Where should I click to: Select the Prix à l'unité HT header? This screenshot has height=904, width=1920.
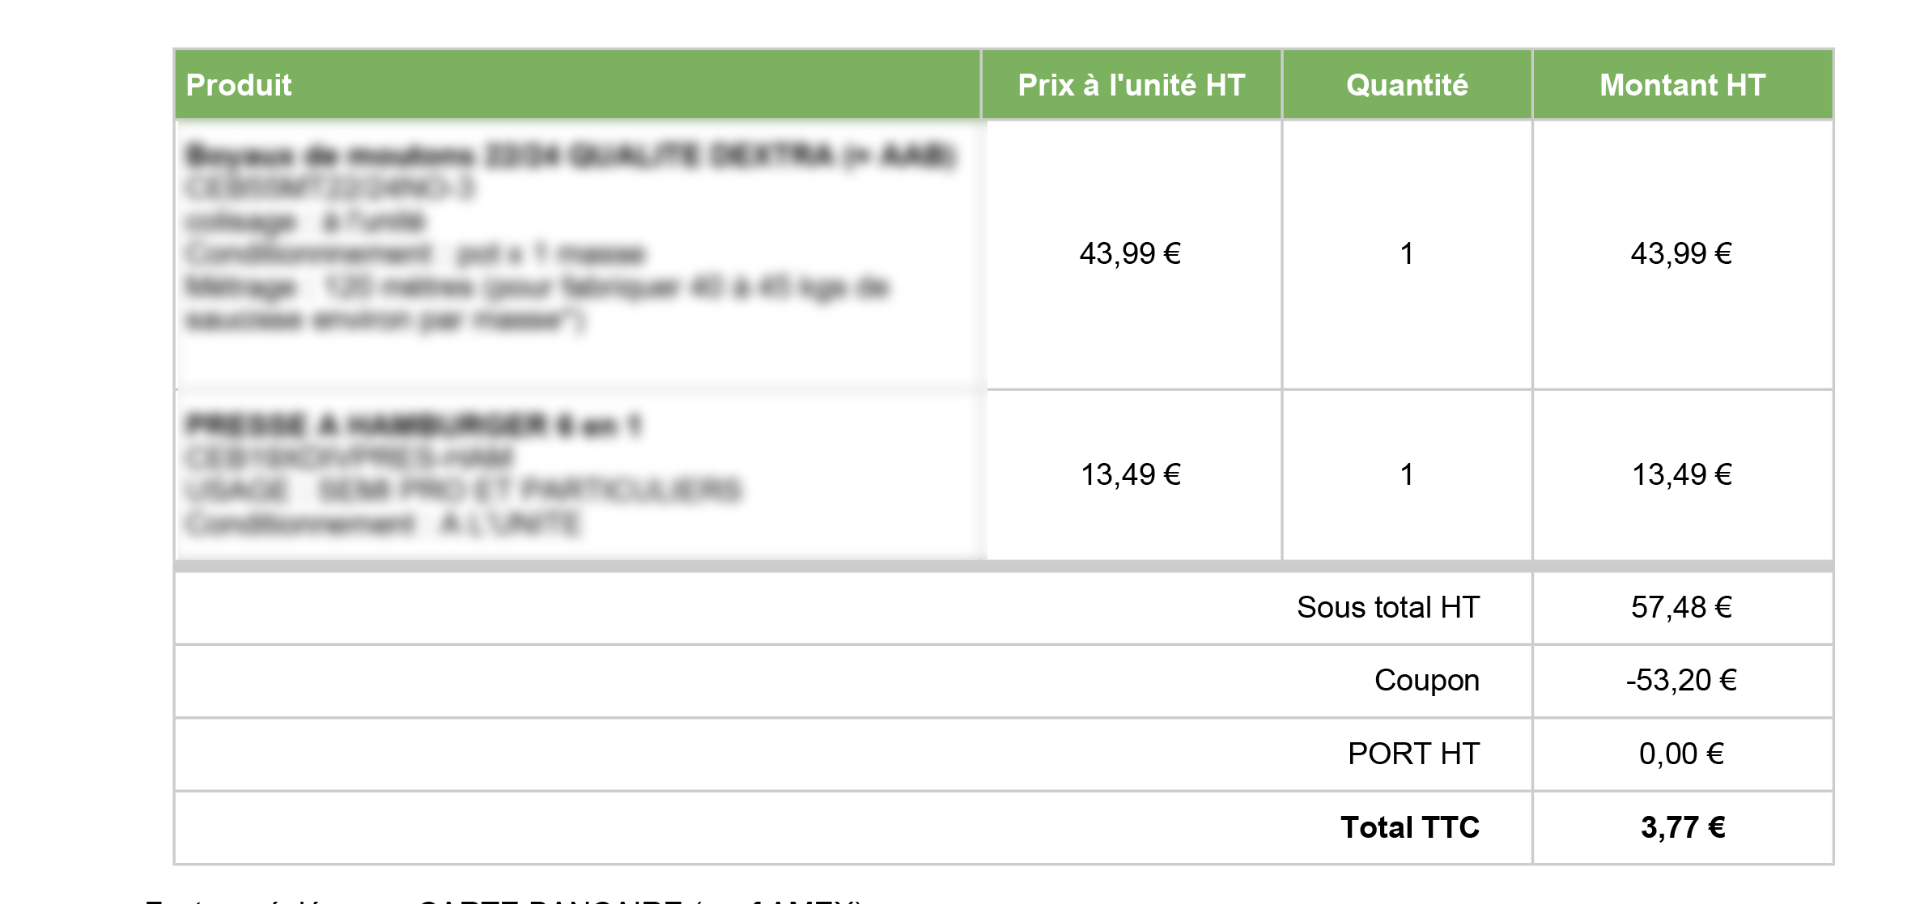(1131, 85)
